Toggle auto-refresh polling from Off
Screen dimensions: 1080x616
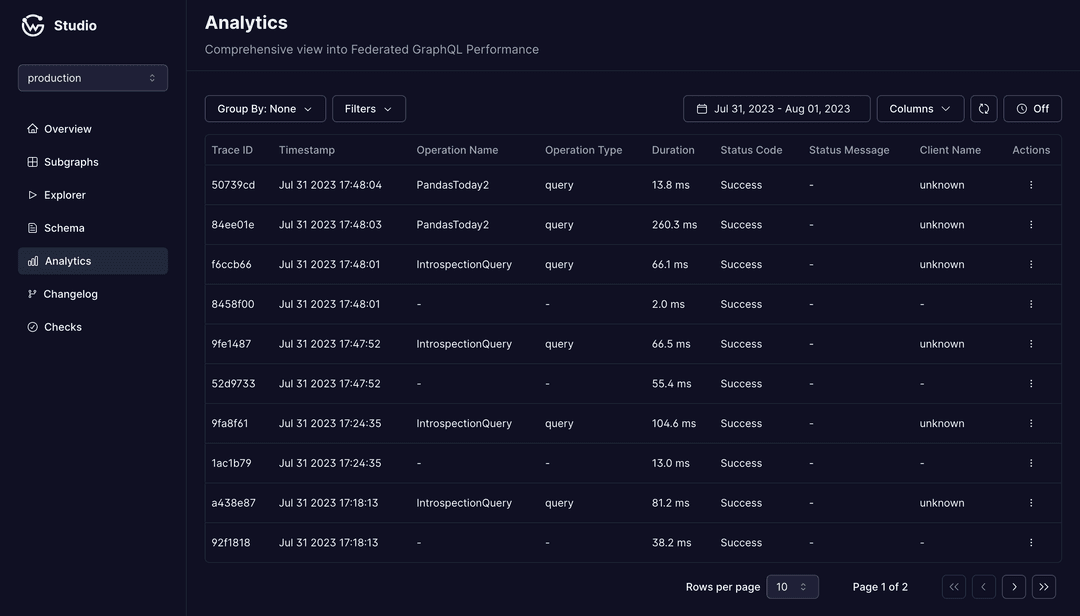click(x=1032, y=108)
